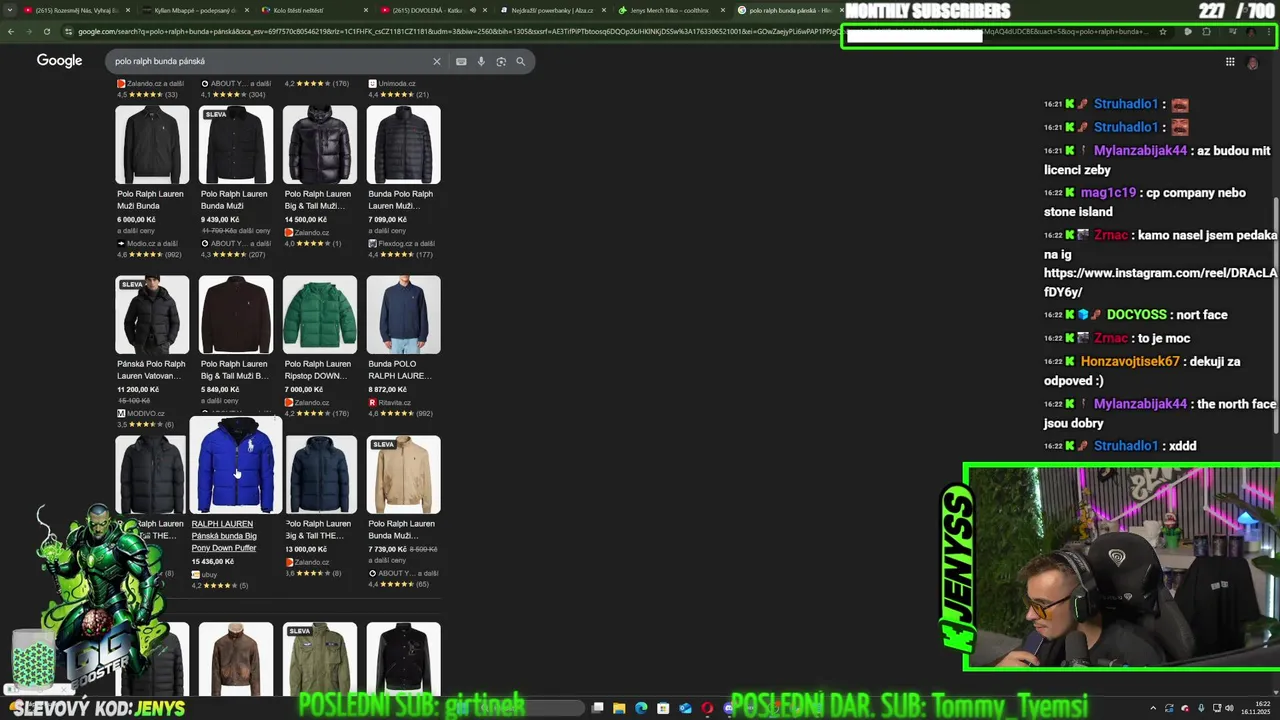The height and width of the screenshot is (720, 1280).
Task: Start voice search with the microphone icon
Action: tap(481, 61)
